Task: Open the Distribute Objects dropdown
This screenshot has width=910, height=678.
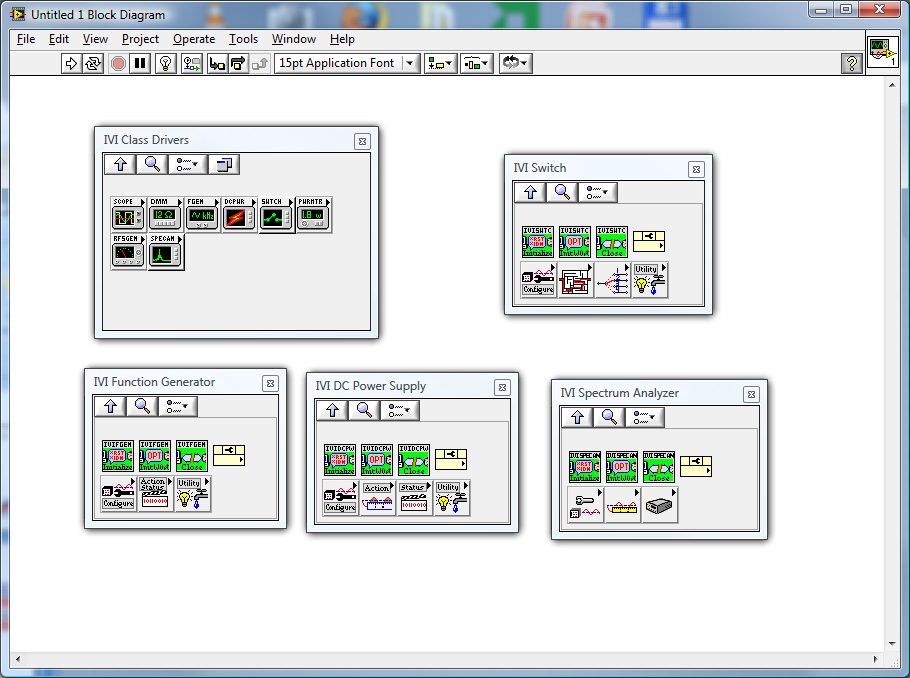Action: (x=476, y=63)
